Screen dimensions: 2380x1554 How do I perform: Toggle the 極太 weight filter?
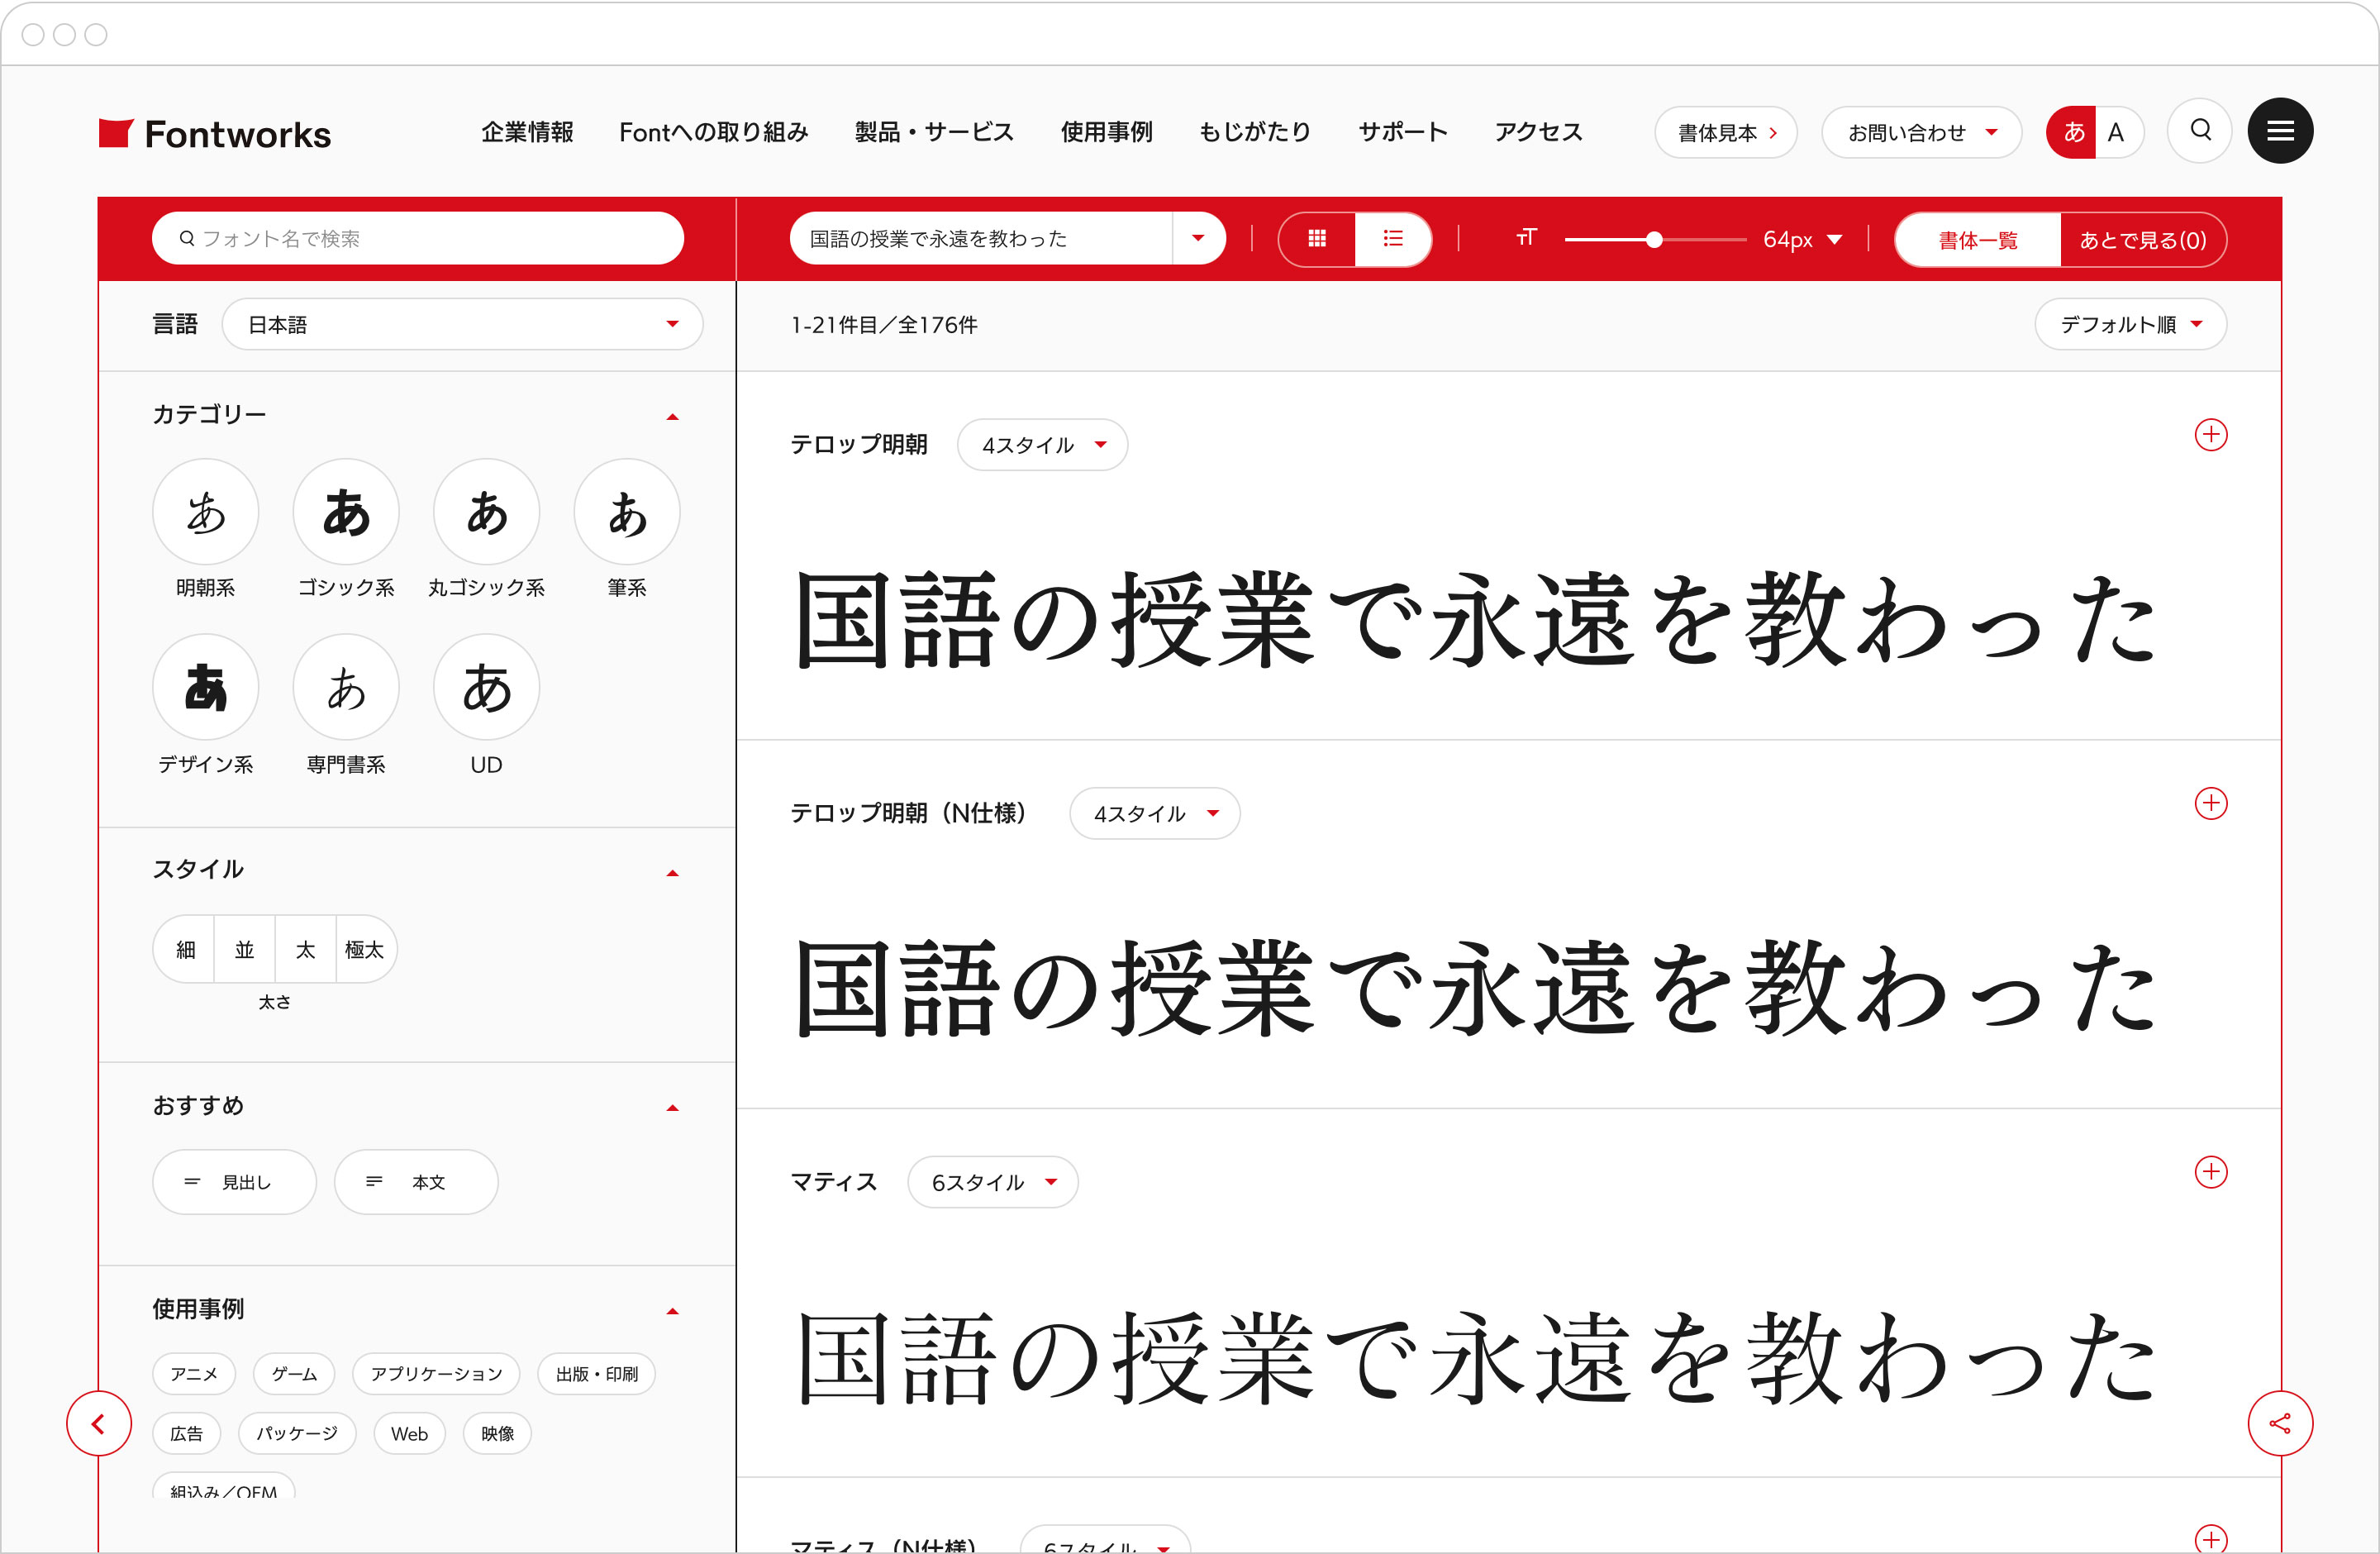364,949
